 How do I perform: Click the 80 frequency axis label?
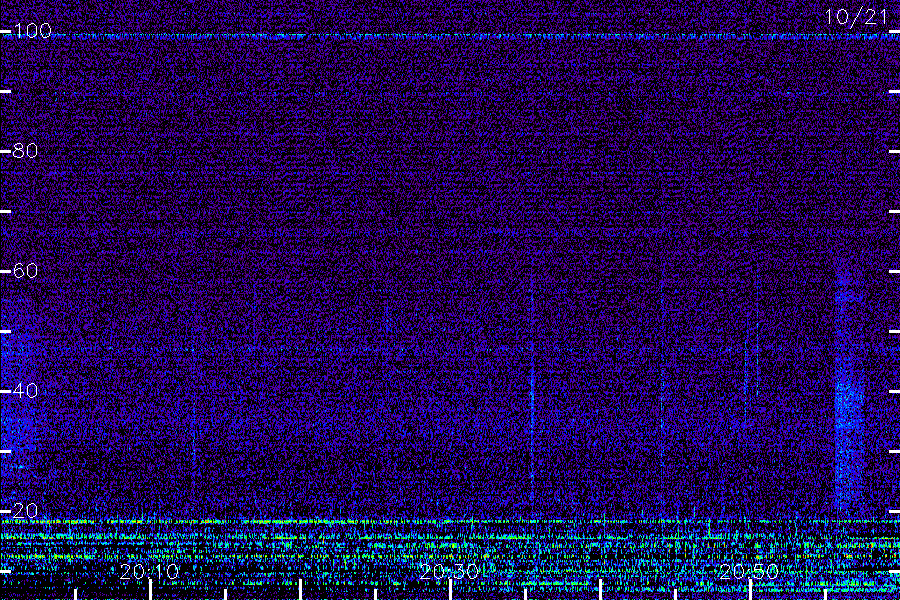click(25, 151)
